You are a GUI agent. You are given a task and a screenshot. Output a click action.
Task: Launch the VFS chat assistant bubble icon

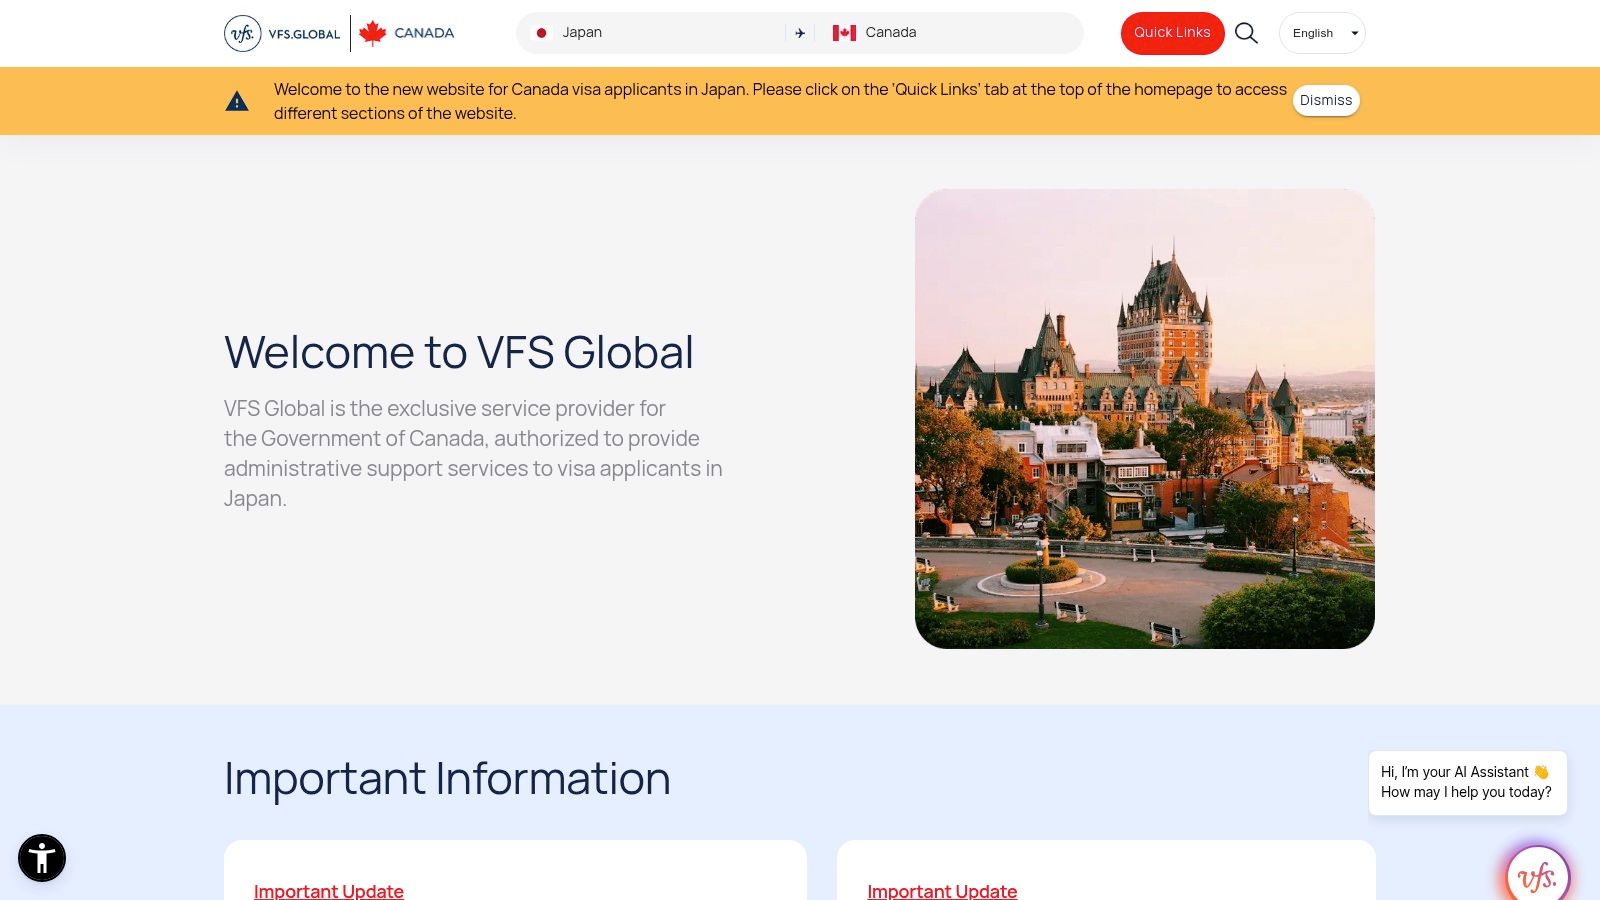1537,876
